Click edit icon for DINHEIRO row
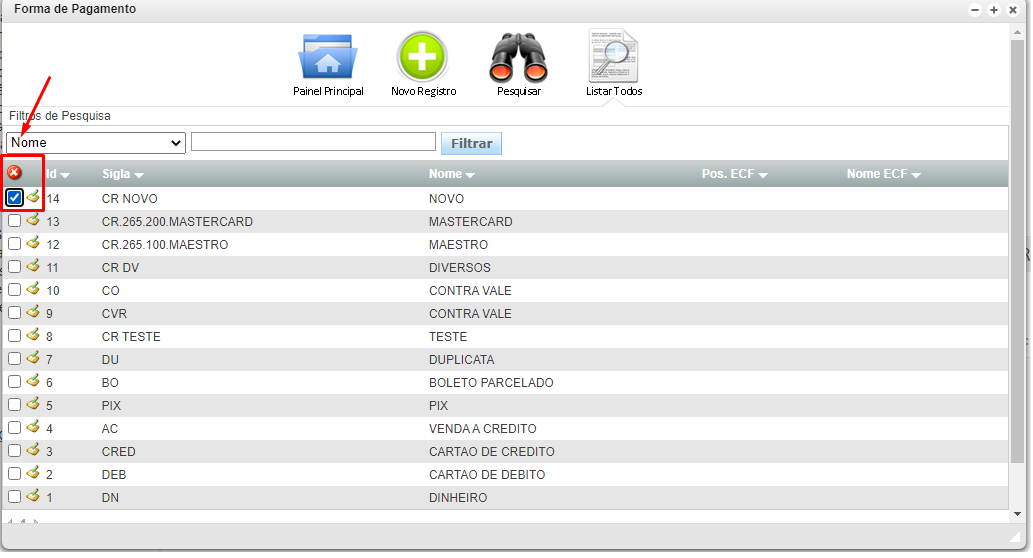The width and height of the screenshot is (1033, 558). point(33,497)
